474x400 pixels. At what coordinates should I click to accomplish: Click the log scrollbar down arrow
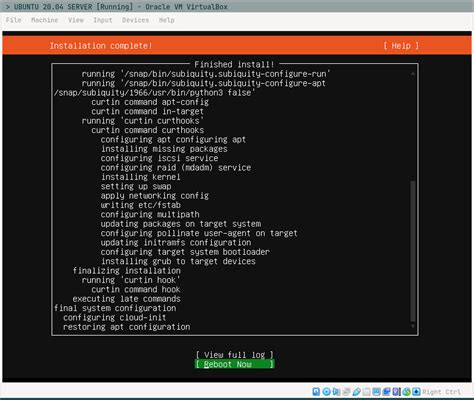(413, 326)
